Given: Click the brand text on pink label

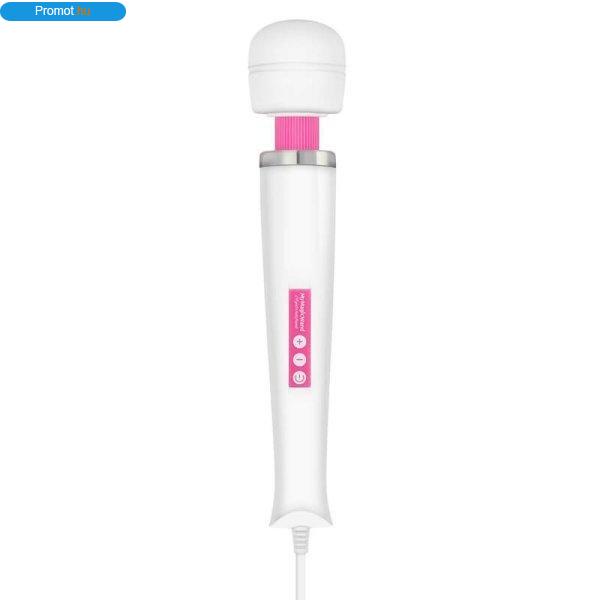Looking at the screenshot, I should 301,312.
